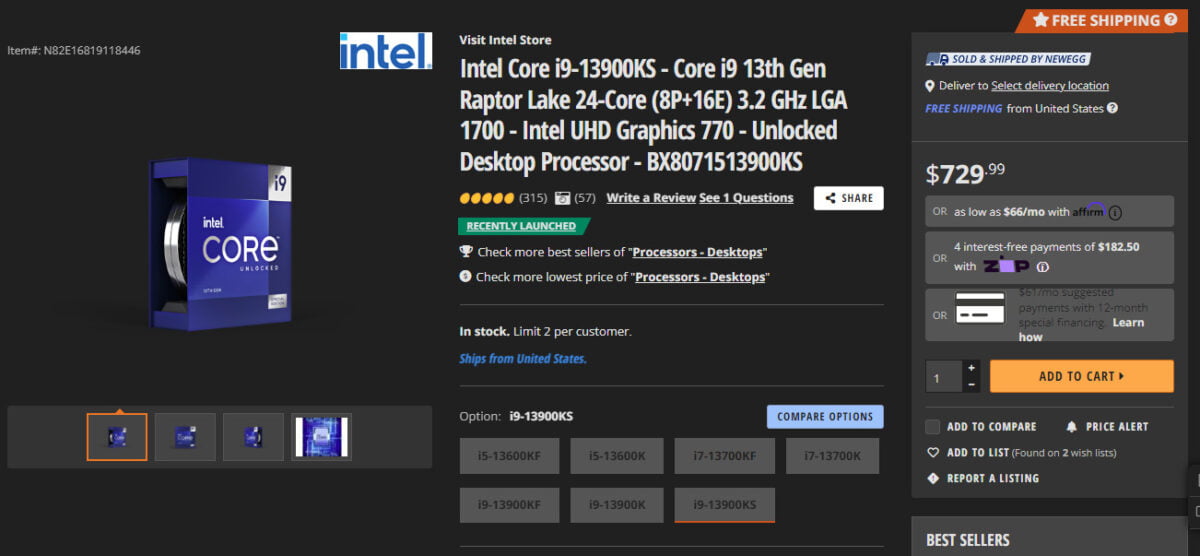Image resolution: width=1200 pixels, height=556 pixels.
Task: Click the five-star rating icons
Action: [486, 198]
